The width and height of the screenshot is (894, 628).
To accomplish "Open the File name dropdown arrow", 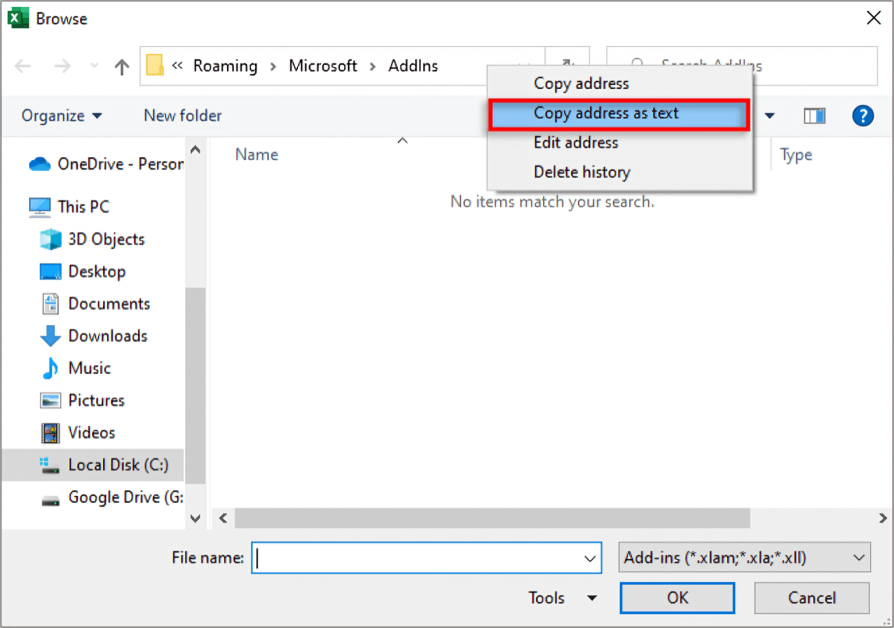I will tap(590, 558).
